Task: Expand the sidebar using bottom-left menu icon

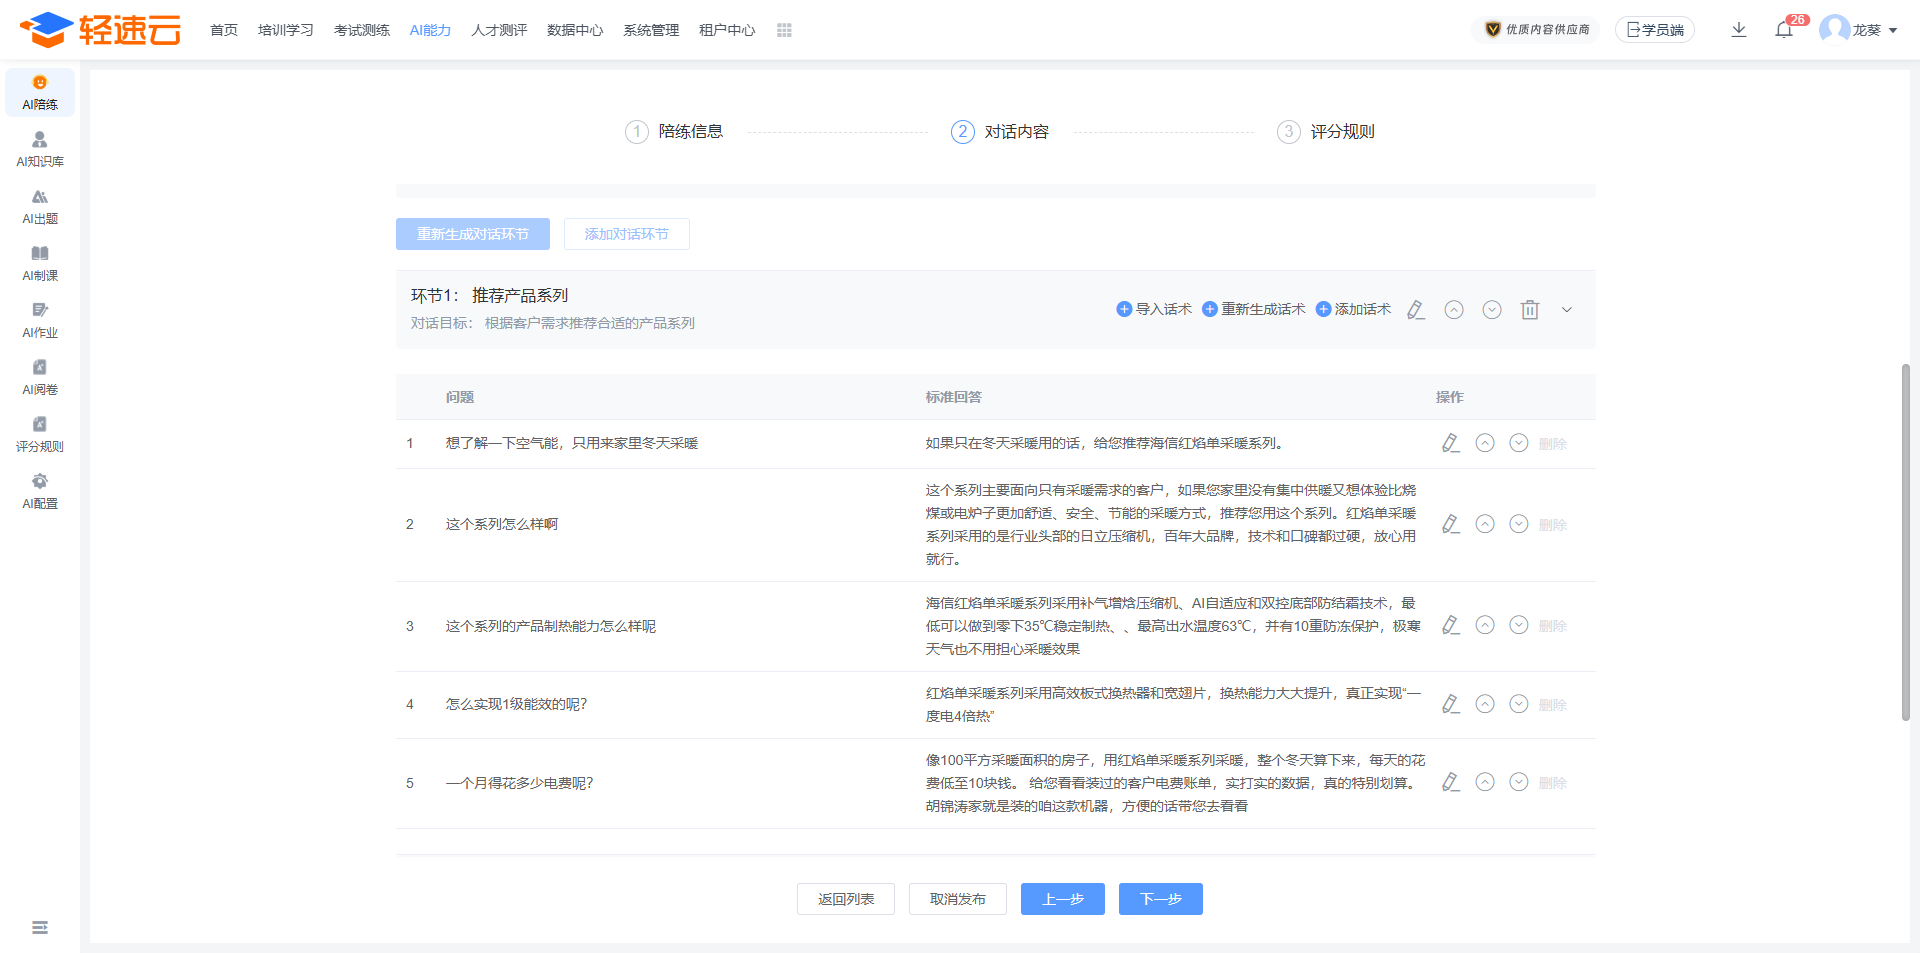Action: (x=40, y=927)
